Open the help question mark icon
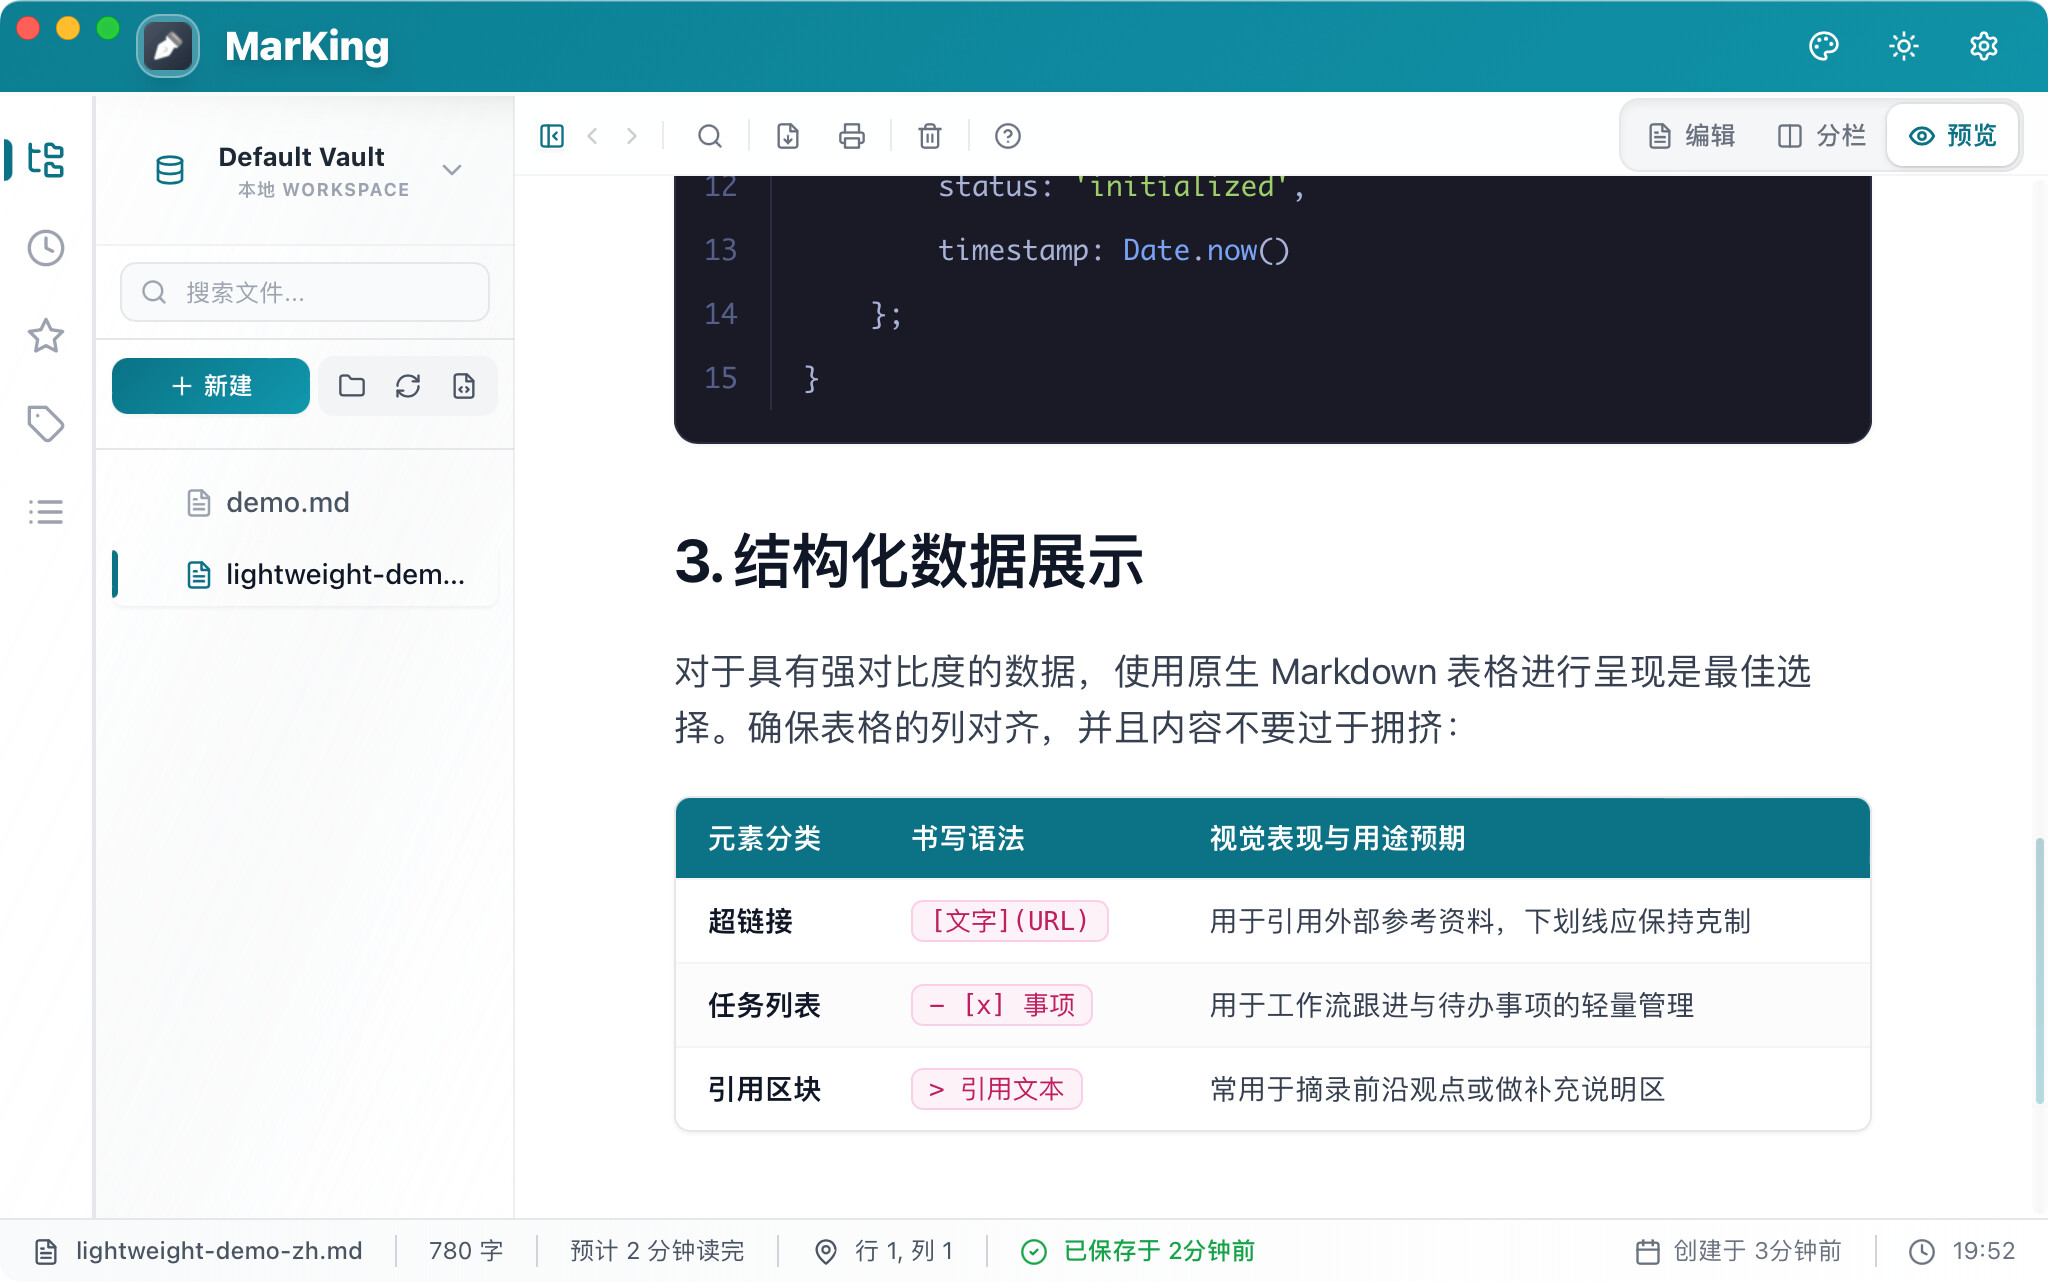 (1008, 136)
